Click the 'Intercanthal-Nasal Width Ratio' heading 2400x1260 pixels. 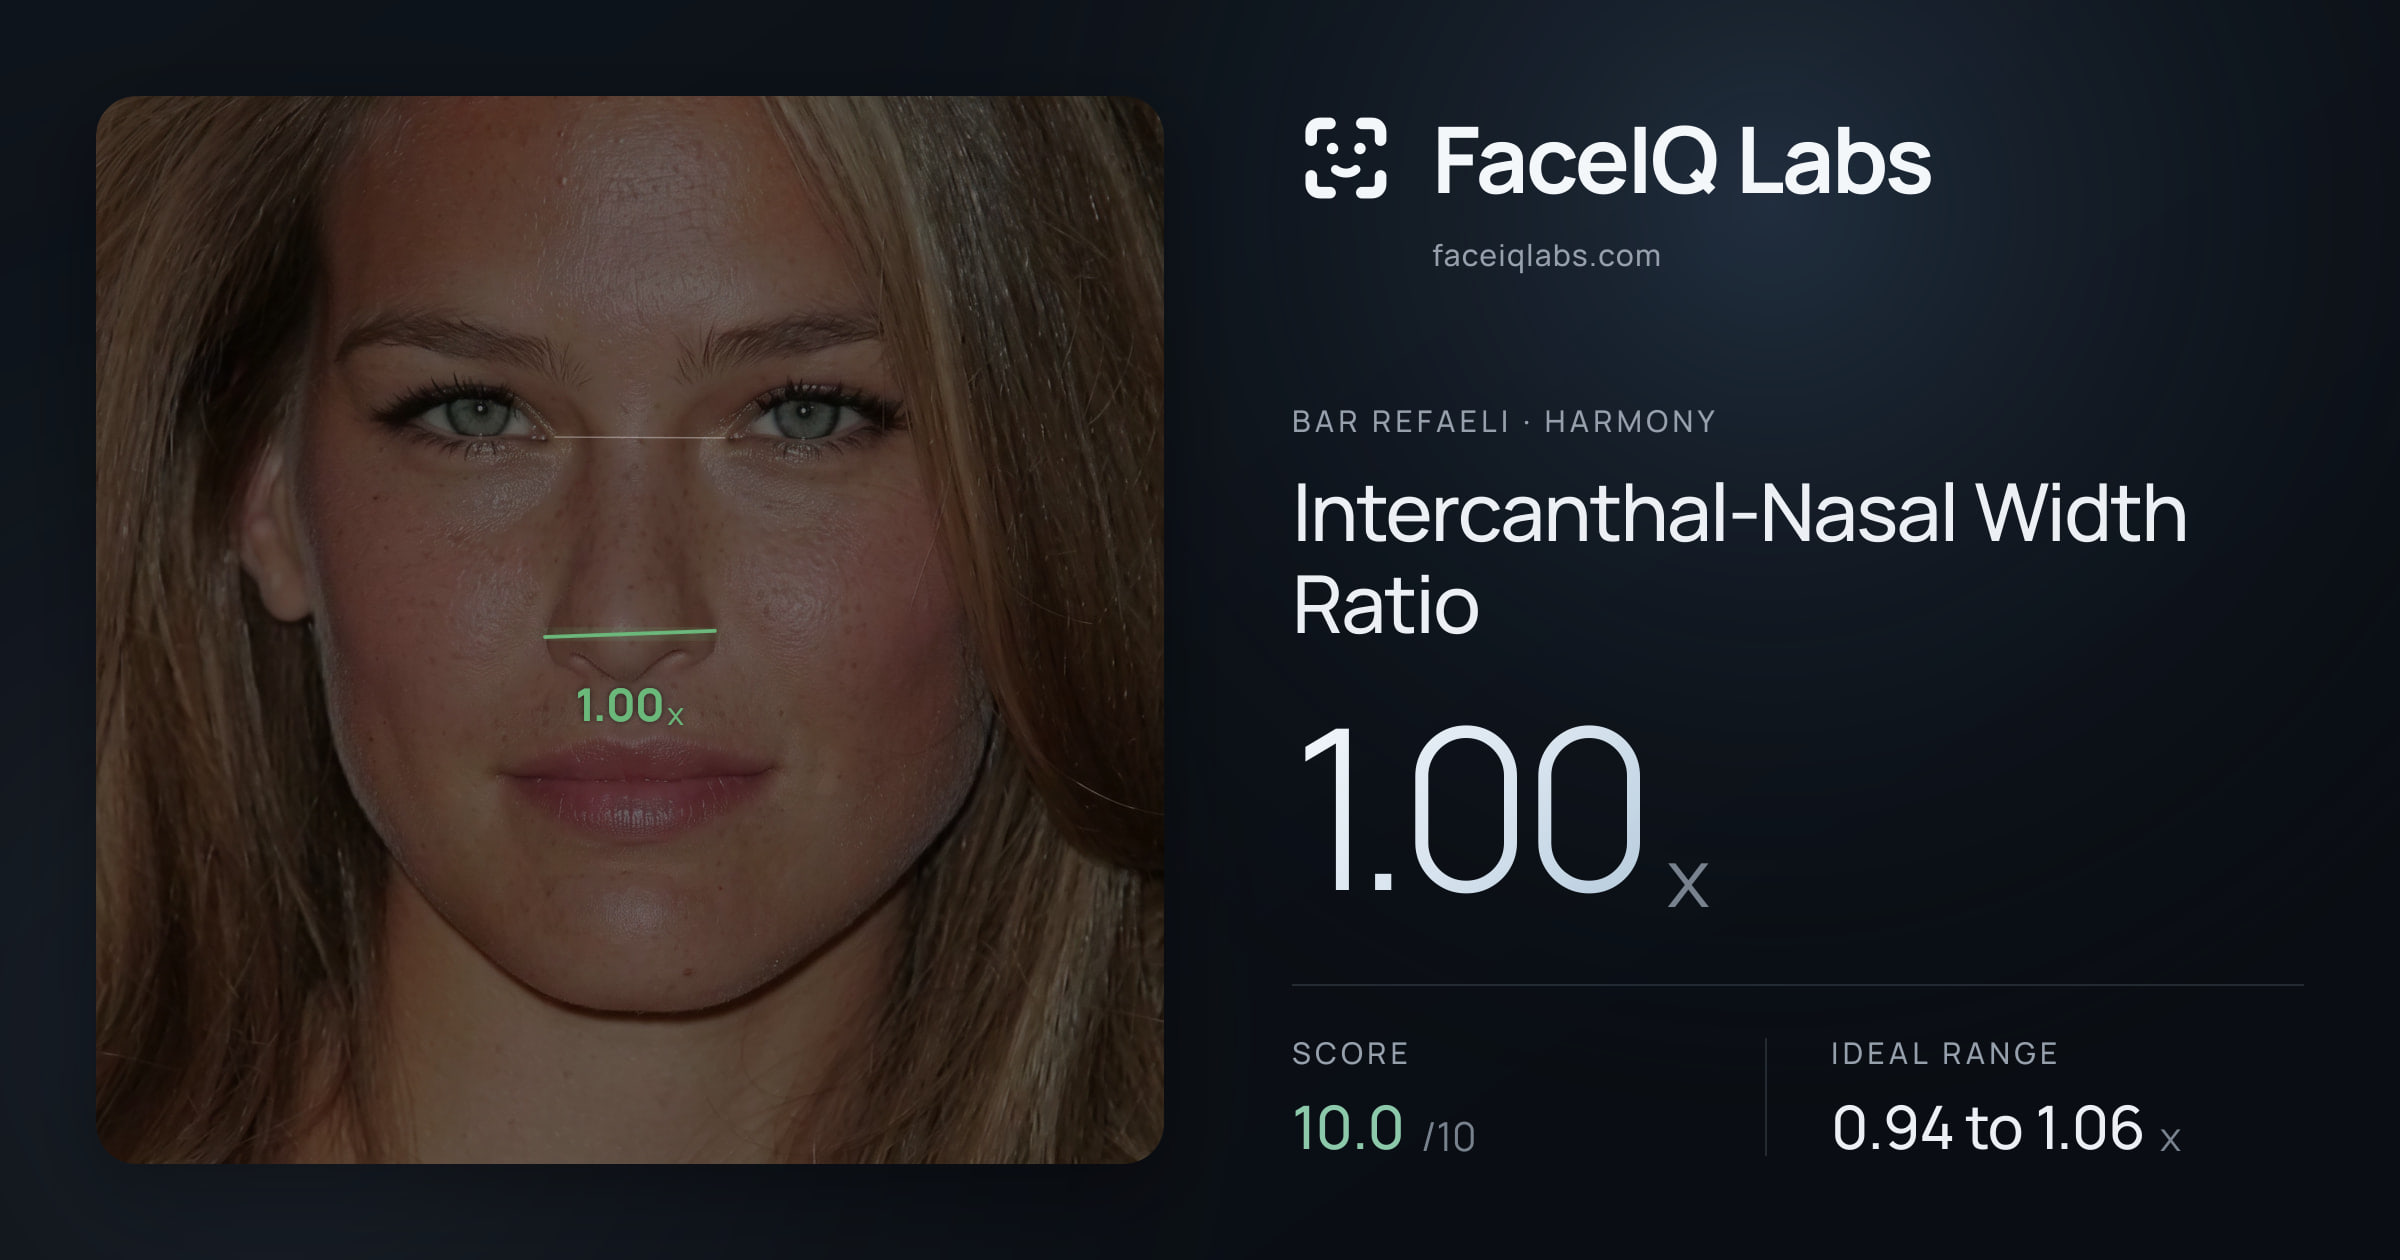[x=1739, y=558]
